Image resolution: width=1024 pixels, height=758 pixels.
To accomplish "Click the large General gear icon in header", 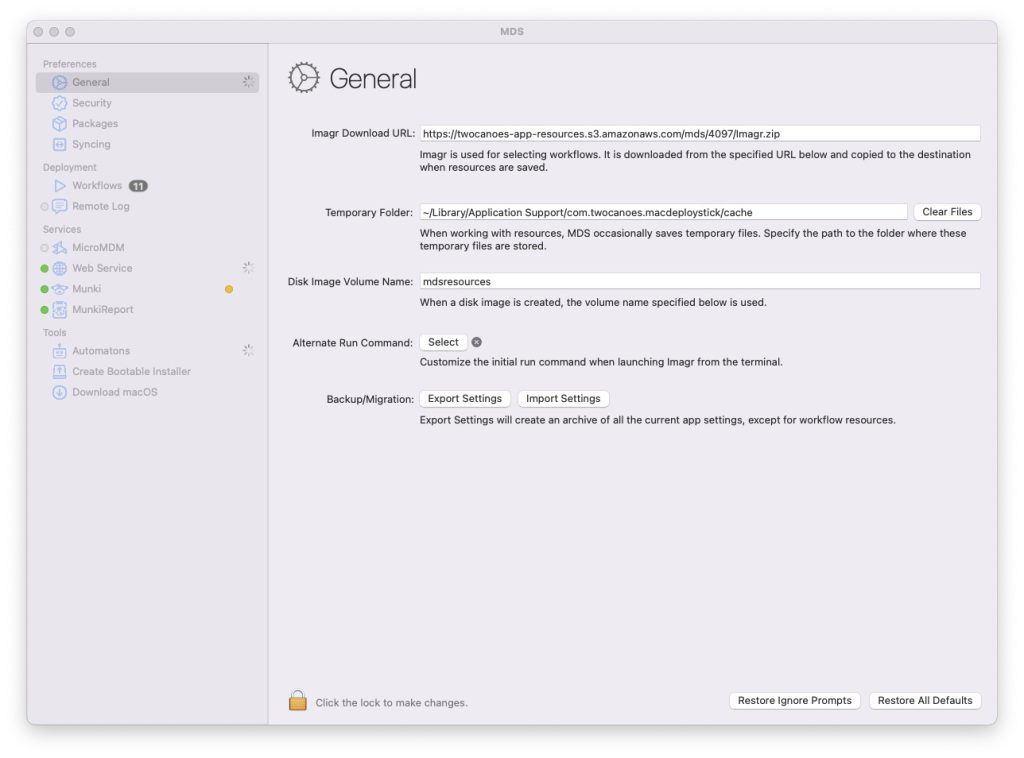I will 304,78.
